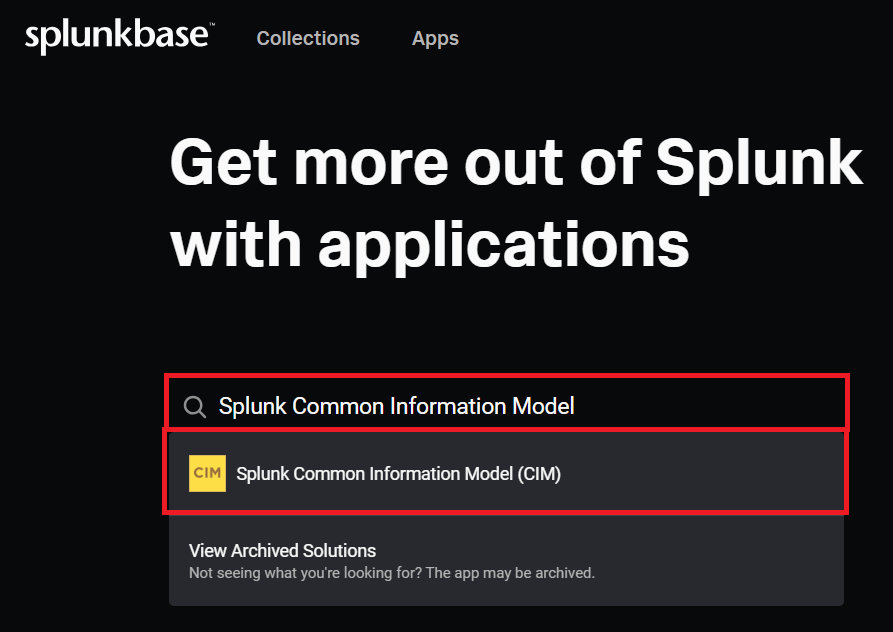The width and height of the screenshot is (893, 632).
Task: Open the View Archived Solutions link
Action: tap(282, 551)
